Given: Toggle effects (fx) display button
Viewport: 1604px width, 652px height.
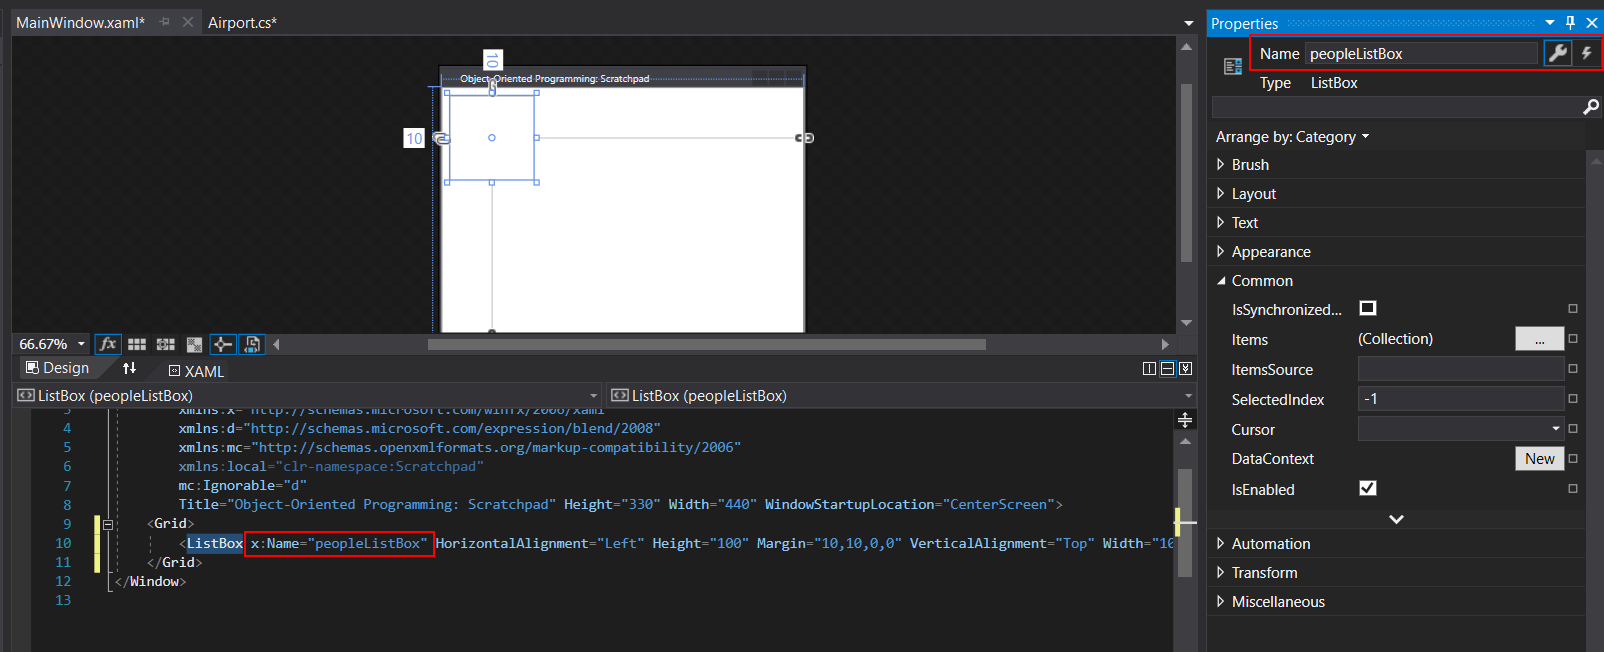Looking at the screenshot, I should [108, 344].
